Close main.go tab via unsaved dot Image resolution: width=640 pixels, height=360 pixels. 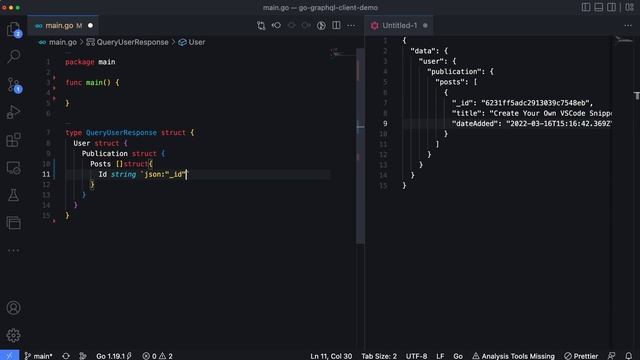coord(90,26)
